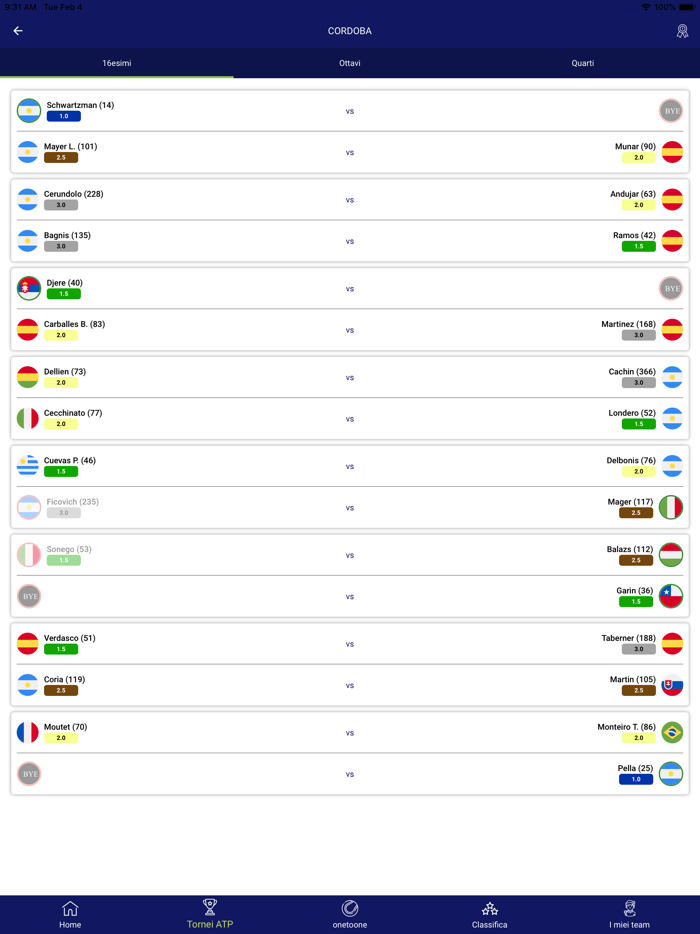The height and width of the screenshot is (934, 700).
Task: Tap Garin's Chile flag icon
Action: [671, 597]
